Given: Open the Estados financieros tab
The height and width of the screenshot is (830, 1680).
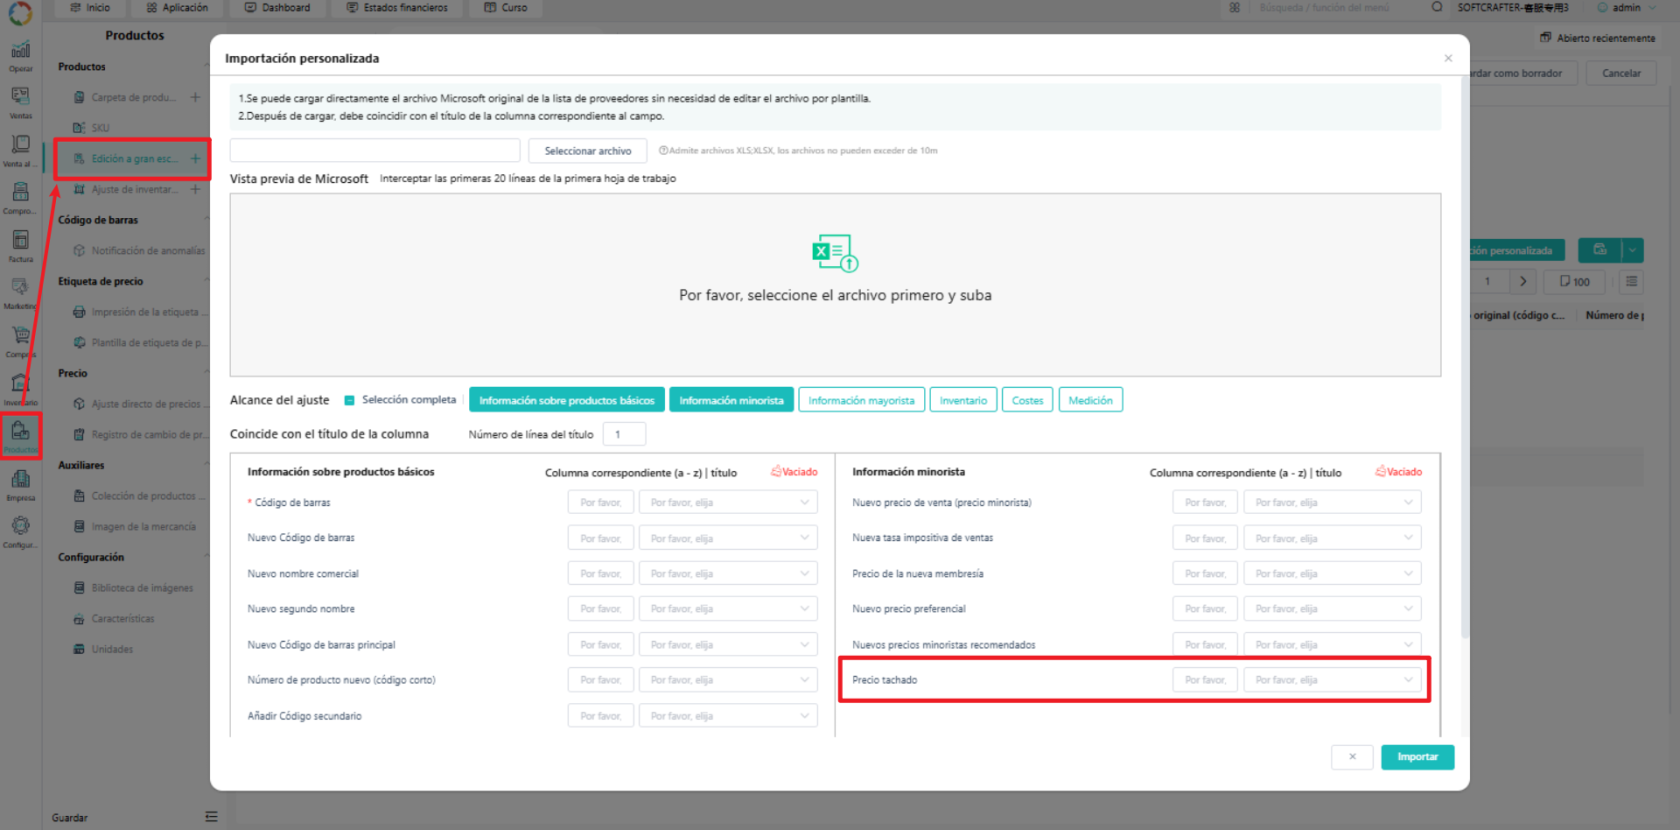Looking at the screenshot, I should click(397, 8).
